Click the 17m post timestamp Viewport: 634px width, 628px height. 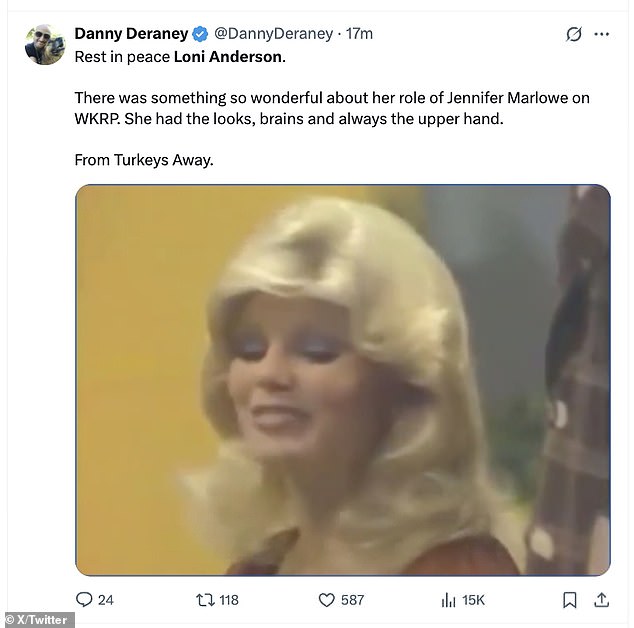click(359, 34)
